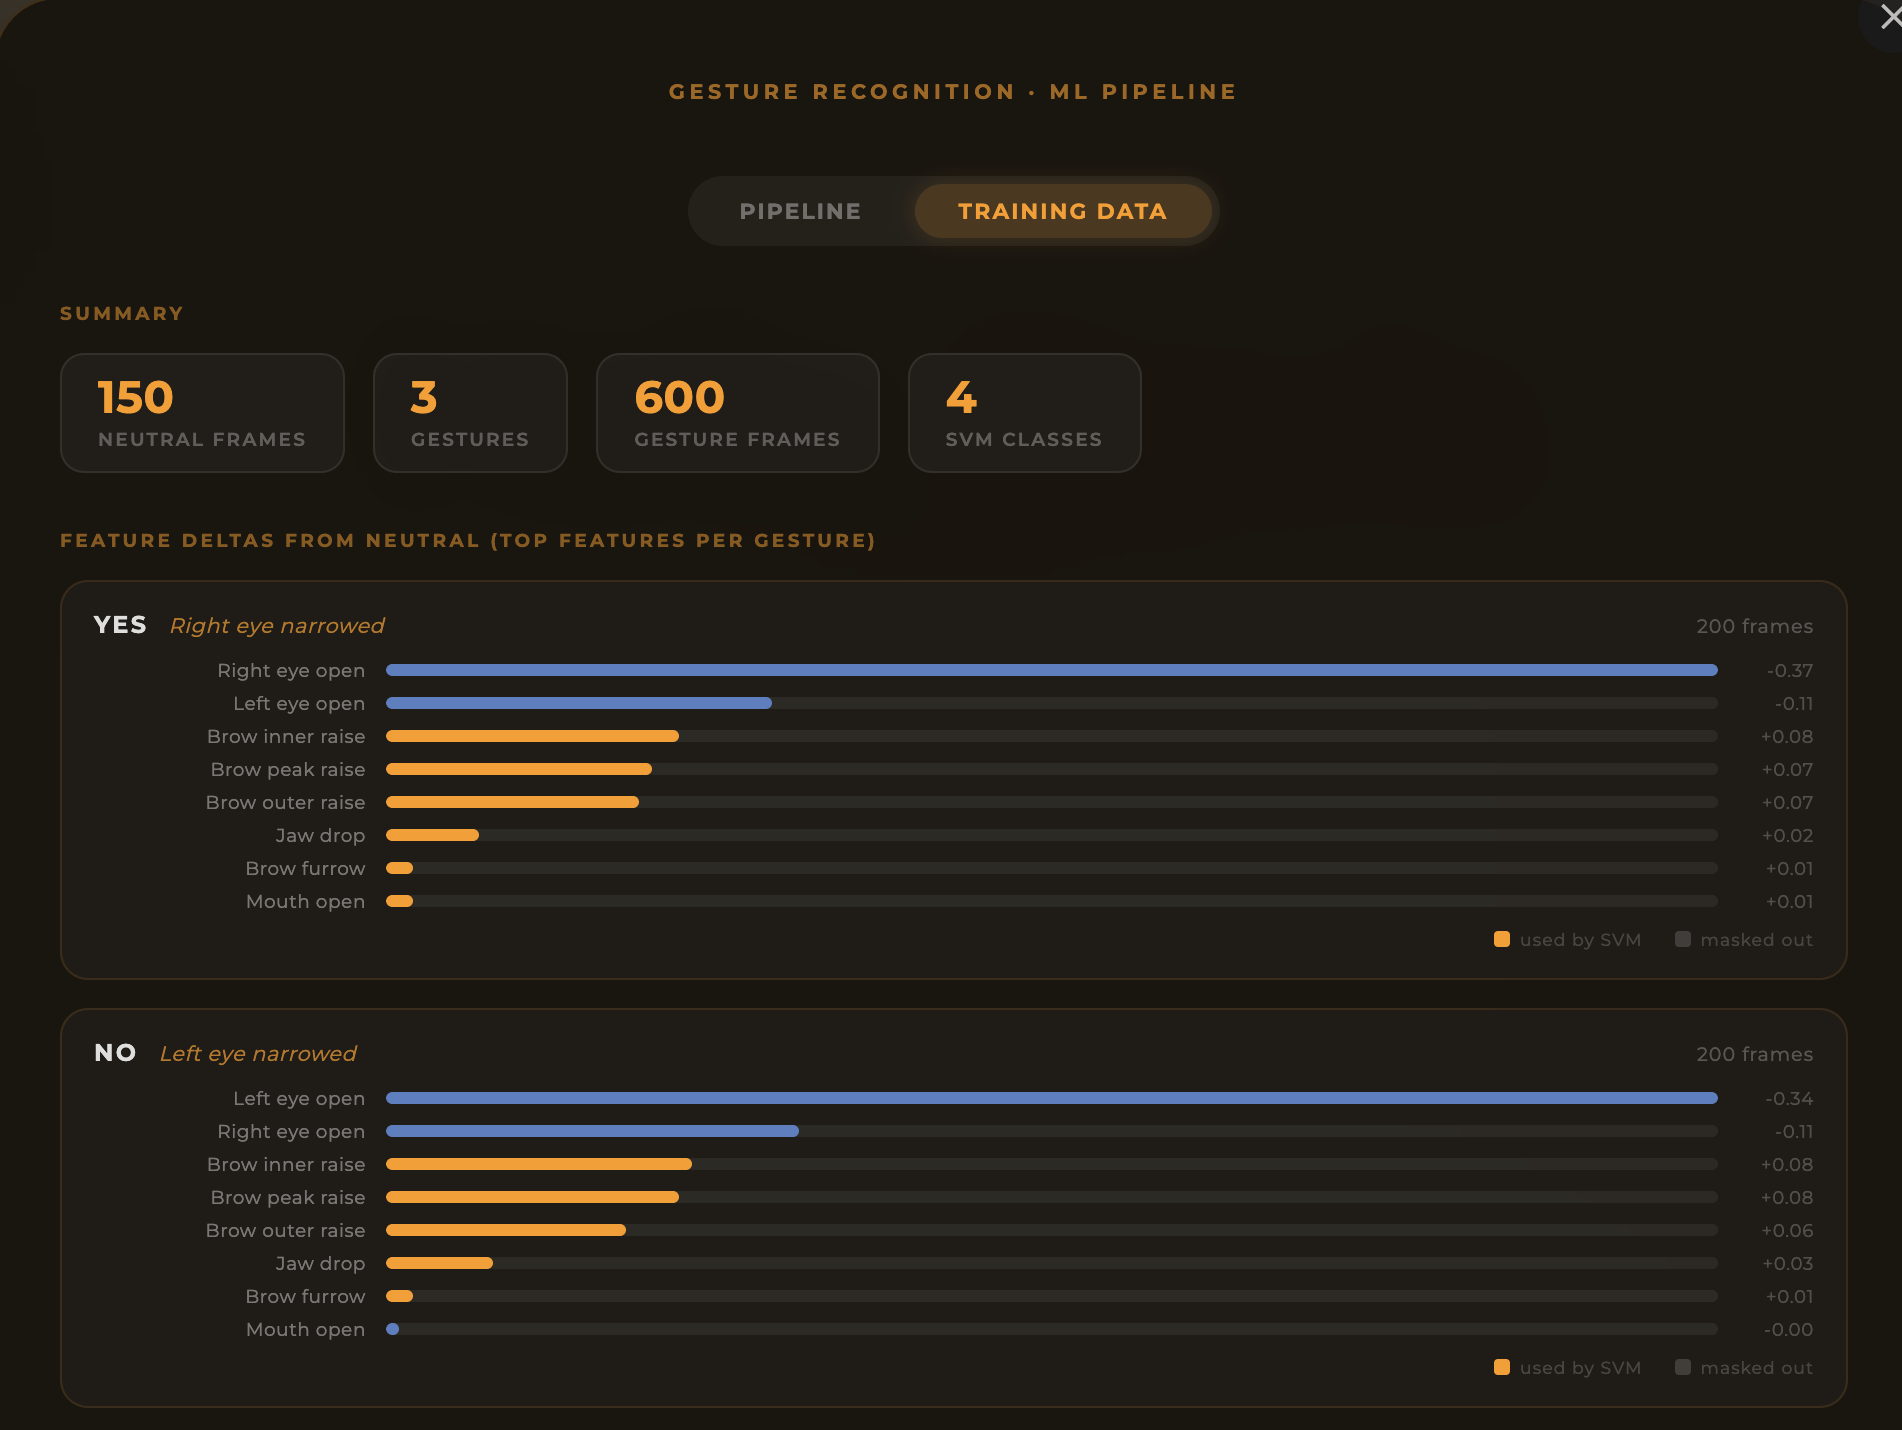
Task: Switch to the Pipeline tab
Action: click(x=800, y=211)
